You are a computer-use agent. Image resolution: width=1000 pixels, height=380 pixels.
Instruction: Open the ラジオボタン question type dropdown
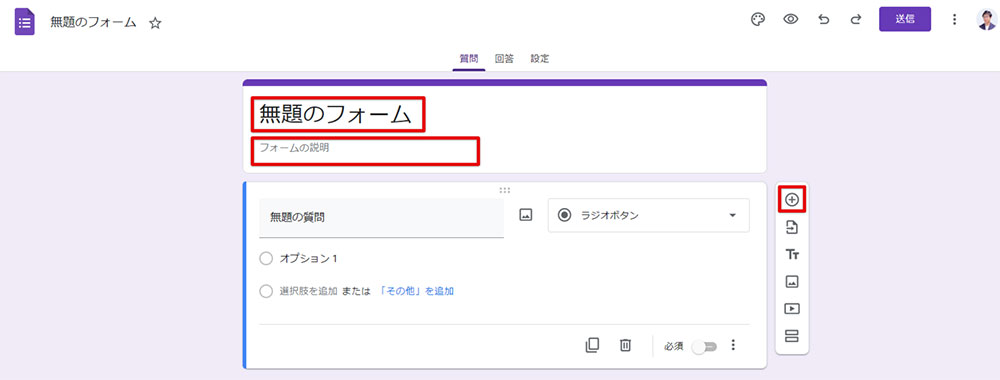649,216
